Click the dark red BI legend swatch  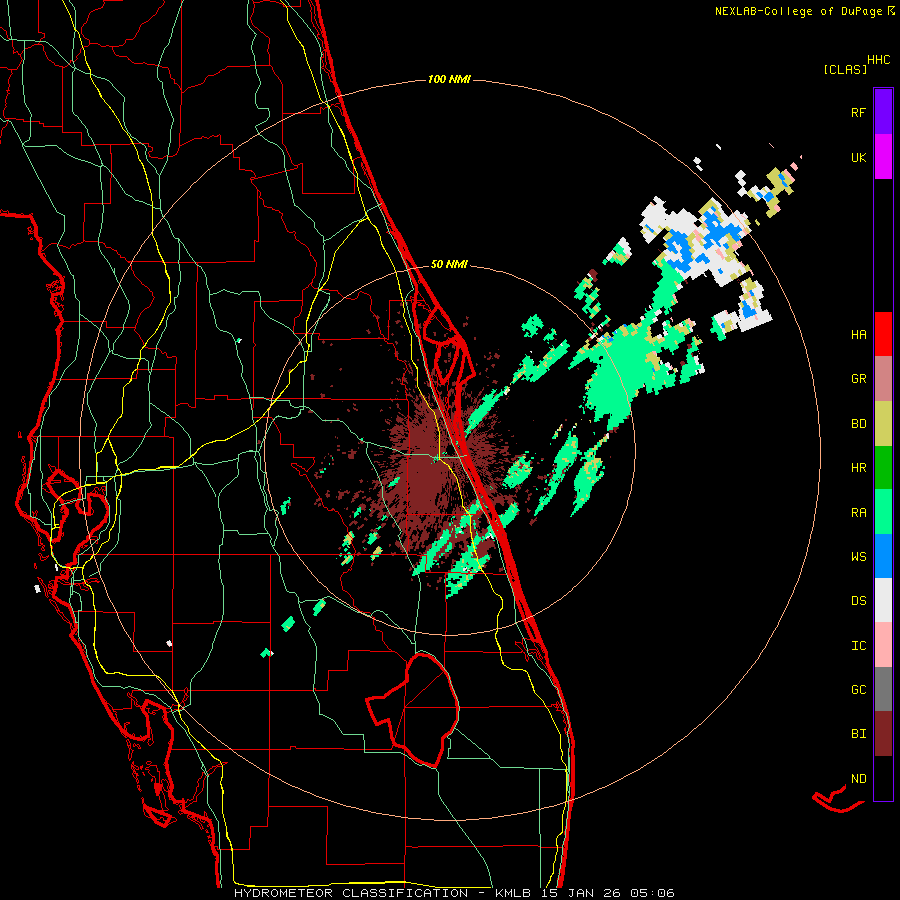coord(883,734)
